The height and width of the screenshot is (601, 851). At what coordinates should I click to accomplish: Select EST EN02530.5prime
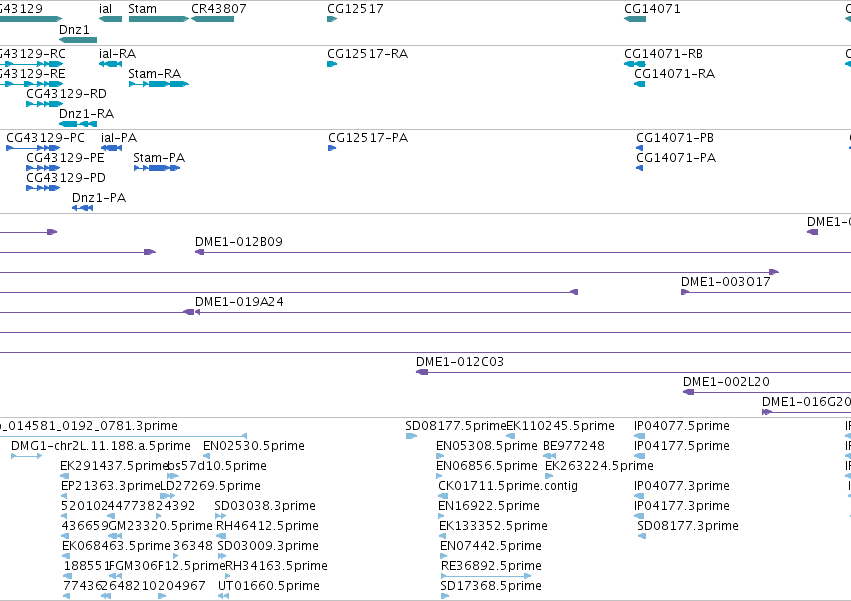pos(254,446)
